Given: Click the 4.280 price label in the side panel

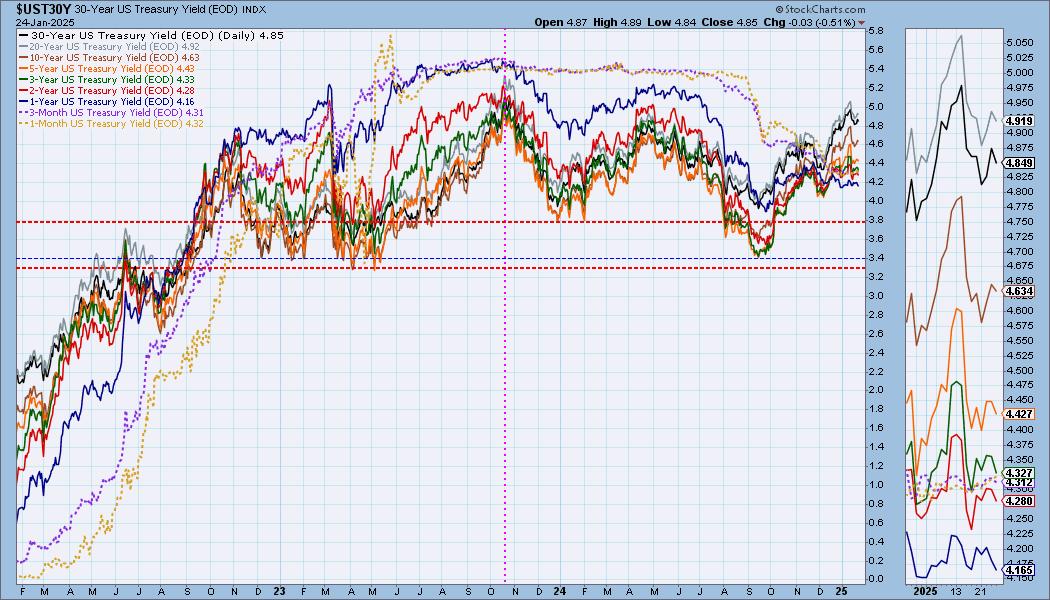Looking at the screenshot, I should pyautogui.click(x=1020, y=501).
